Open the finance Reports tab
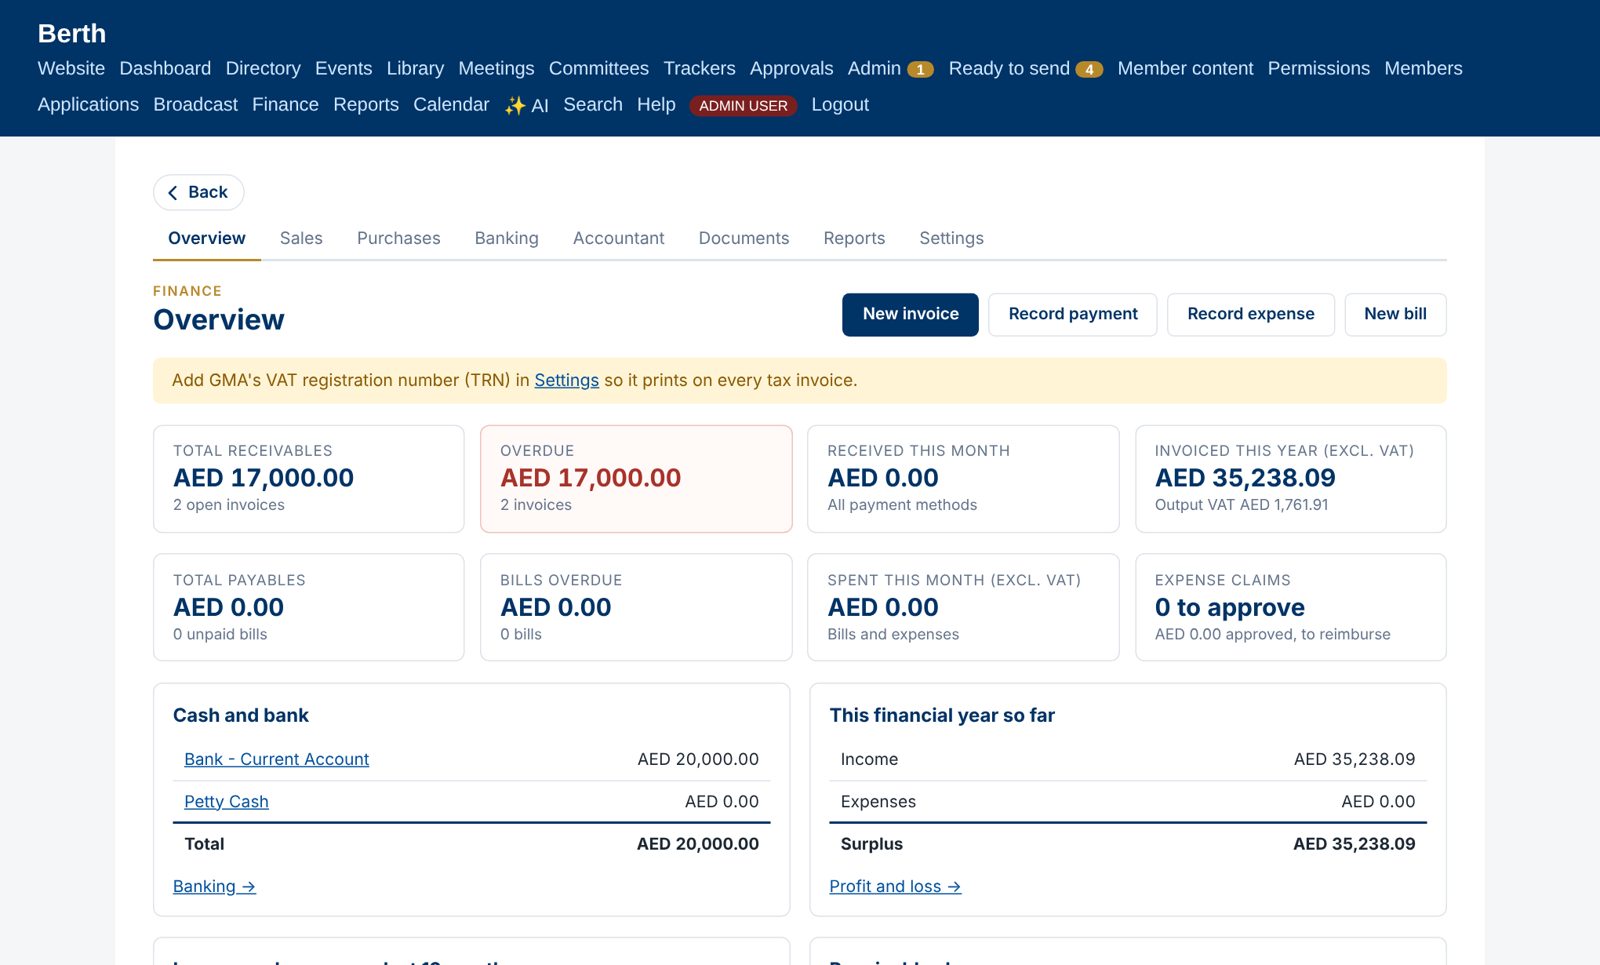This screenshot has height=965, width=1600. coord(854,238)
